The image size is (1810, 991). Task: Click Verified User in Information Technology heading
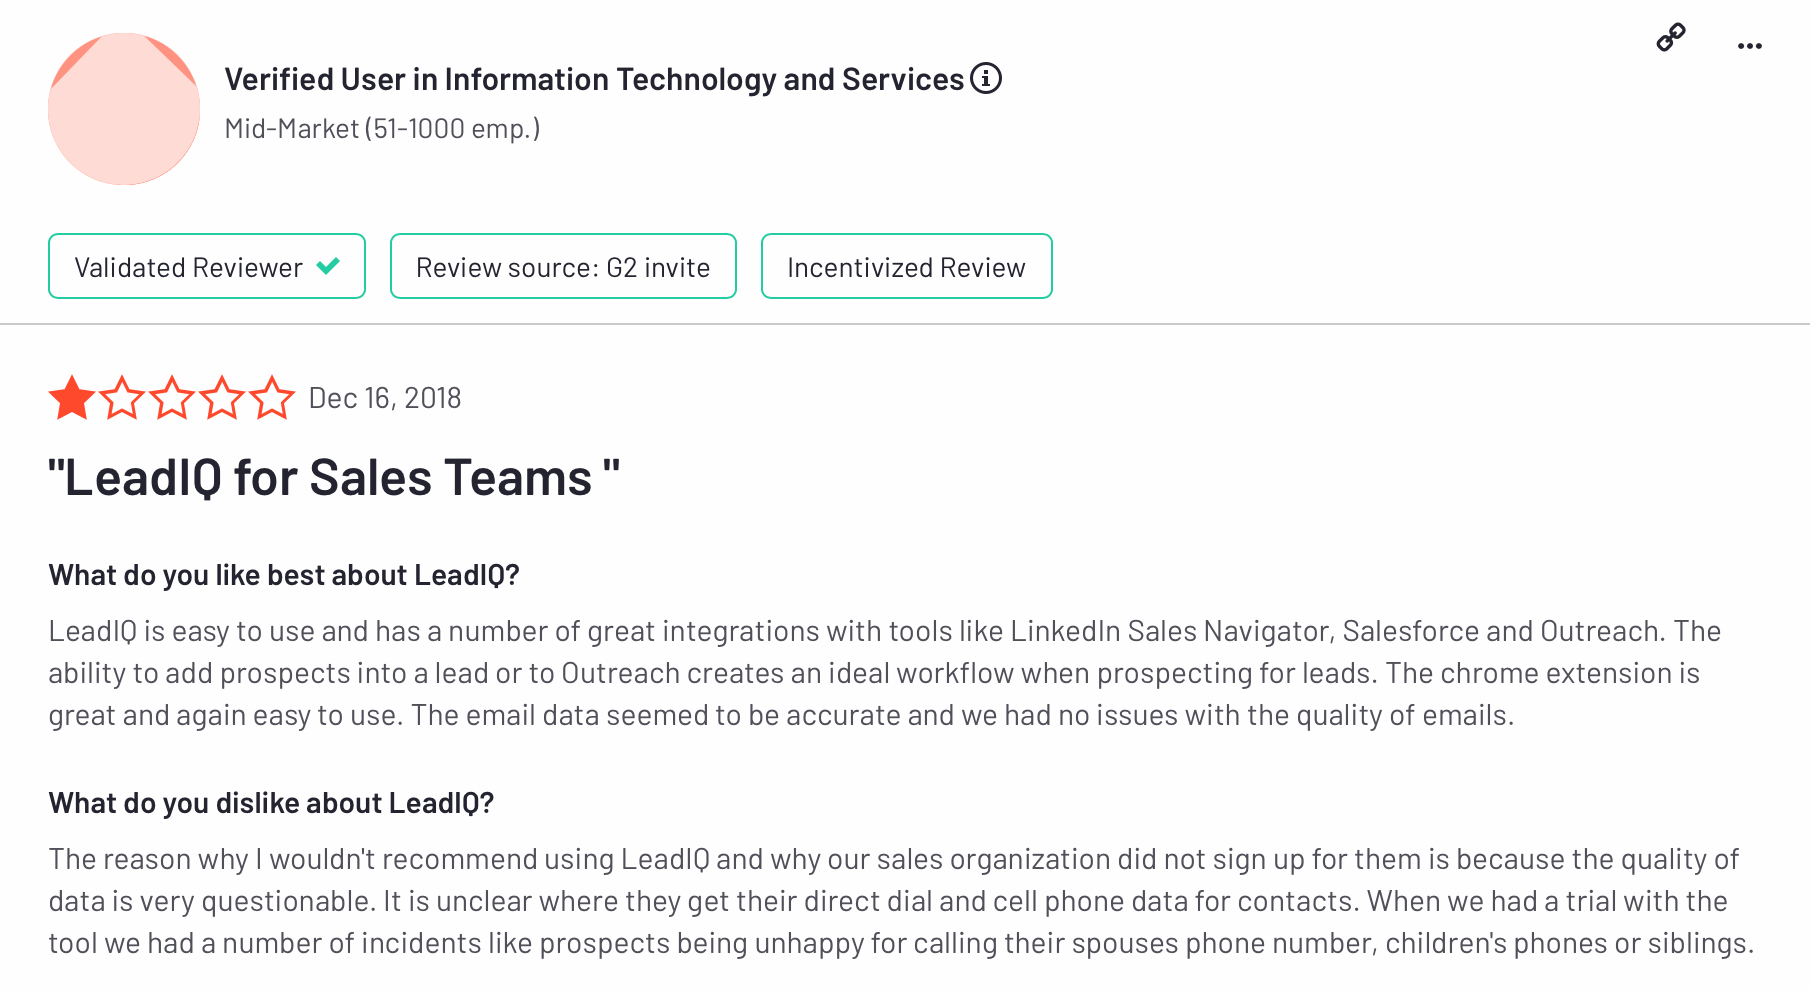(594, 79)
